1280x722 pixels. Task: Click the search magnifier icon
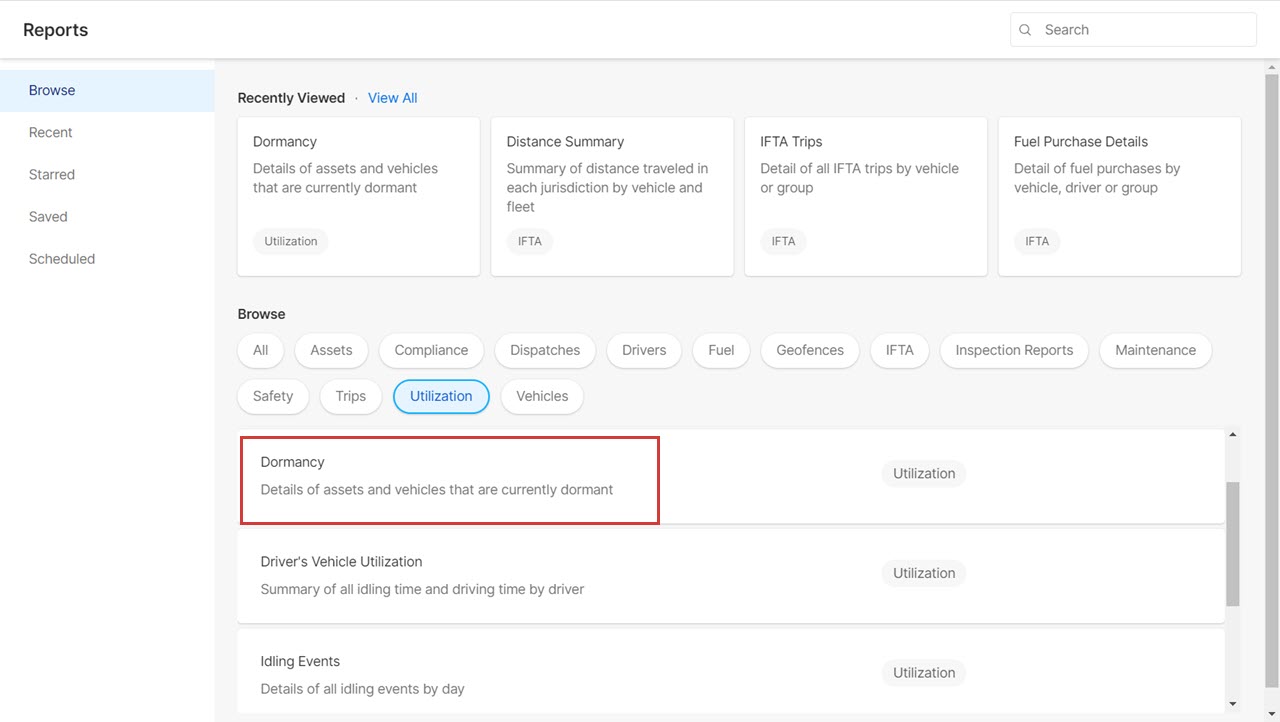pyautogui.click(x=1025, y=30)
